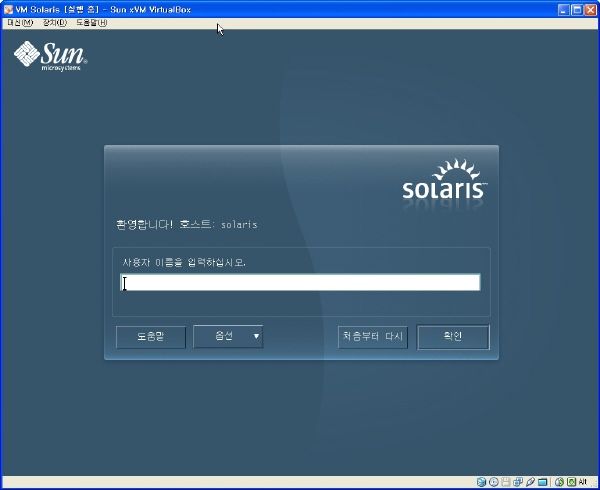Click the VirtualBox icon in title bar

tap(8, 9)
